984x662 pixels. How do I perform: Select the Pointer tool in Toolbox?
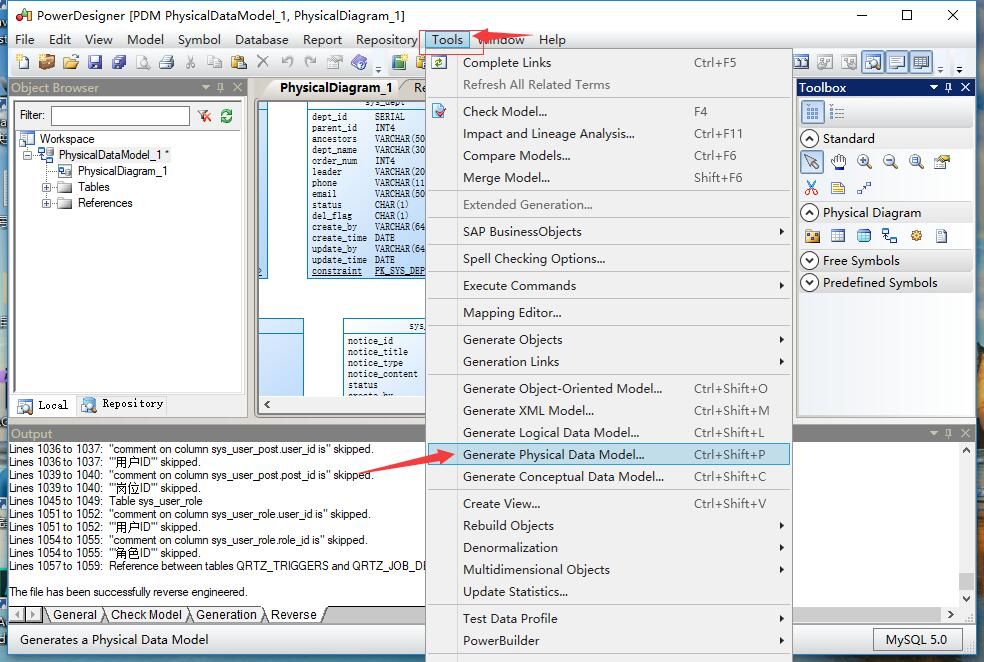pyautogui.click(x=811, y=162)
